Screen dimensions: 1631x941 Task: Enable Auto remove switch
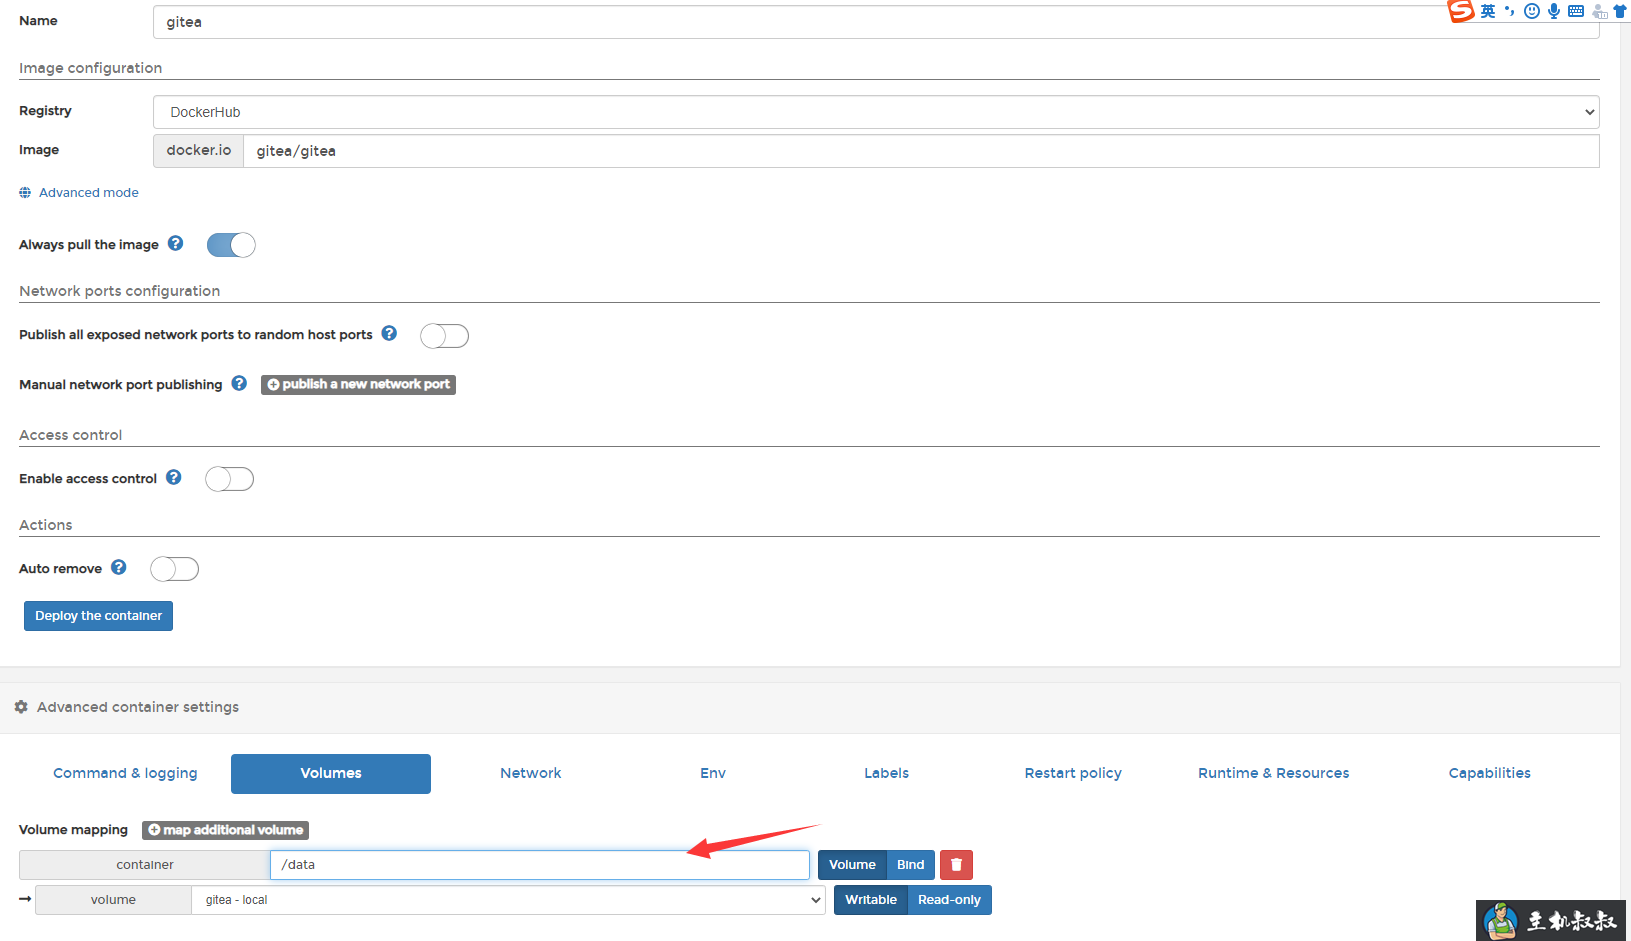point(174,569)
